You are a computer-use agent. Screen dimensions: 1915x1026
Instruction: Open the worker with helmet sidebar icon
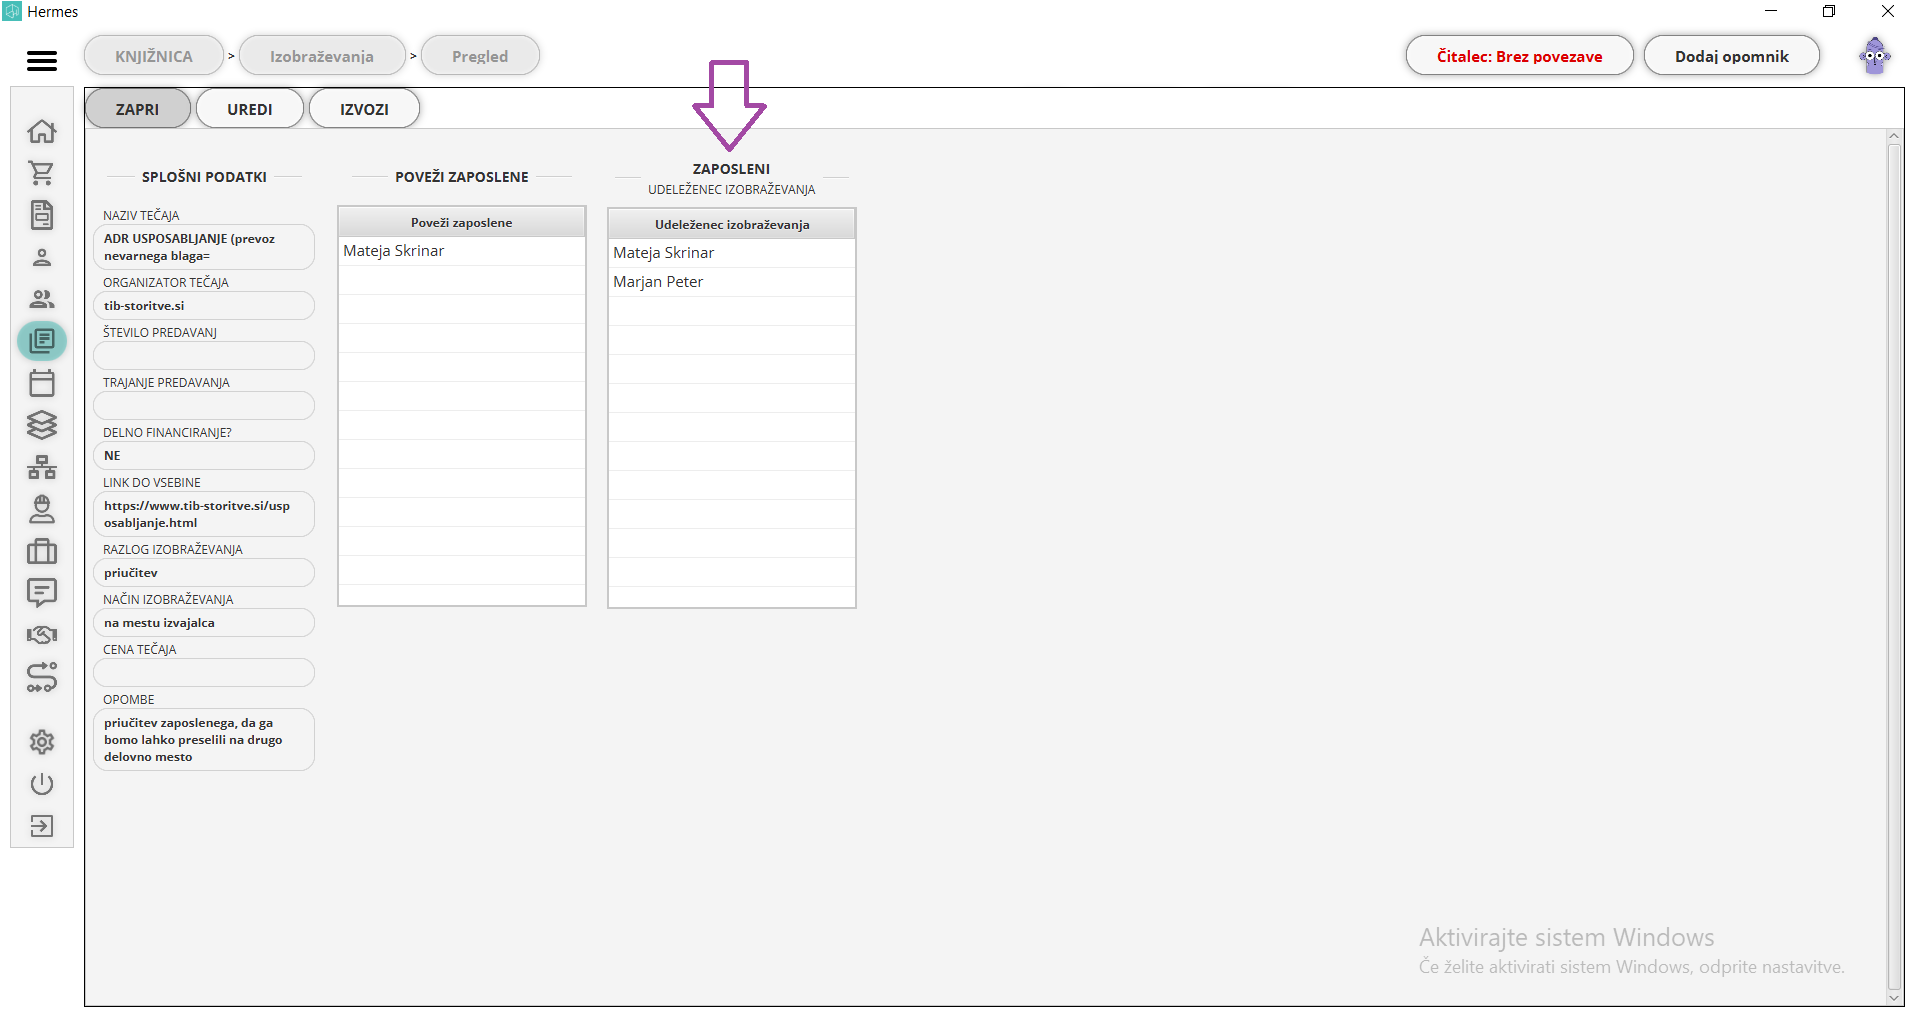pos(42,509)
